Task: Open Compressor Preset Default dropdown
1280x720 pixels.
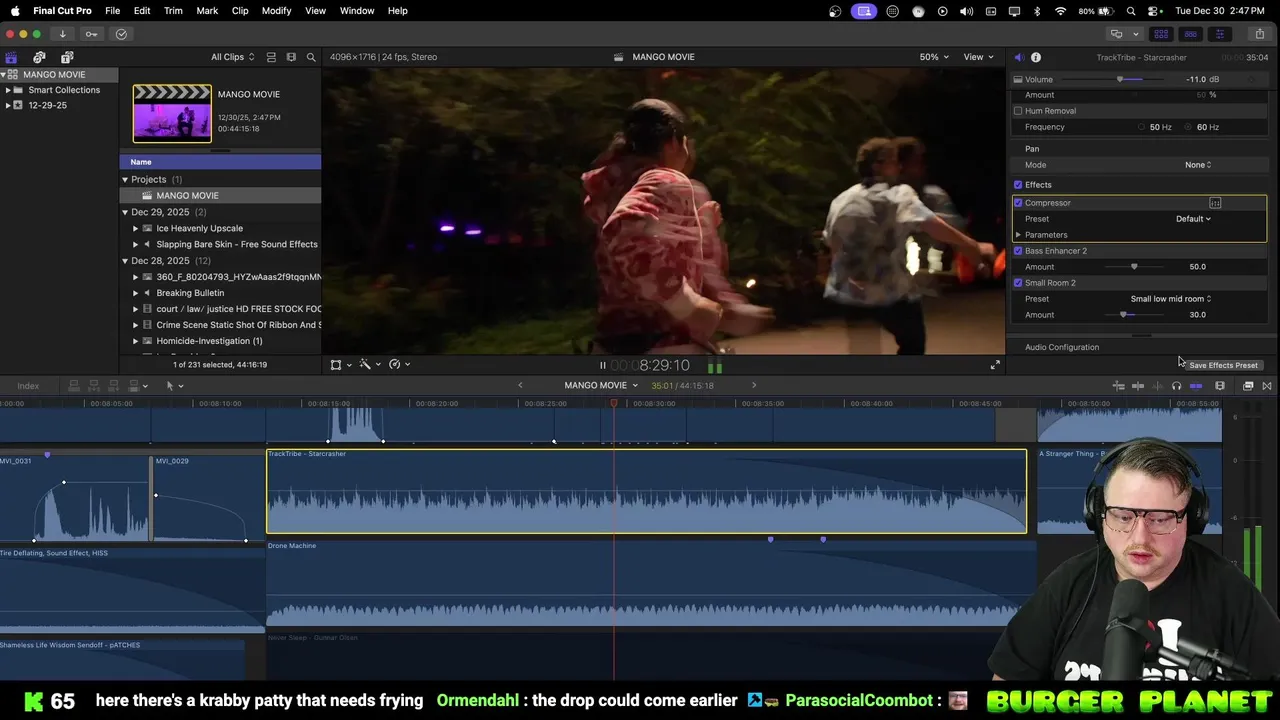Action: point(1193,219)
